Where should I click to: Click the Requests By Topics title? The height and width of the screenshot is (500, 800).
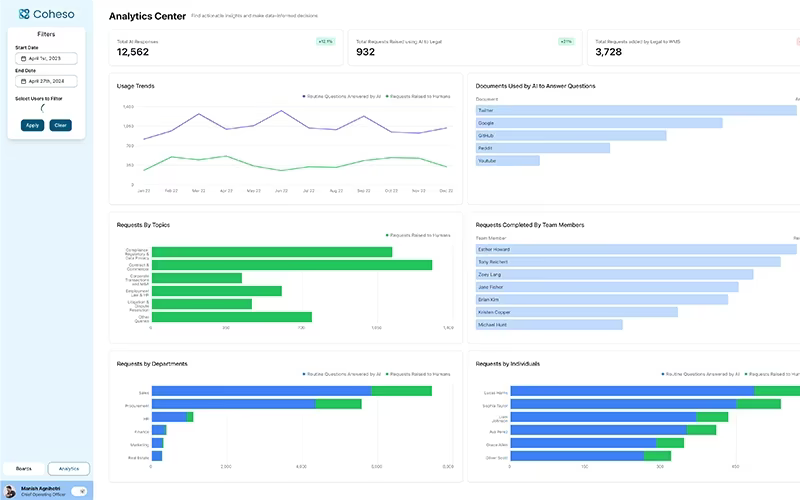[143, 225]
